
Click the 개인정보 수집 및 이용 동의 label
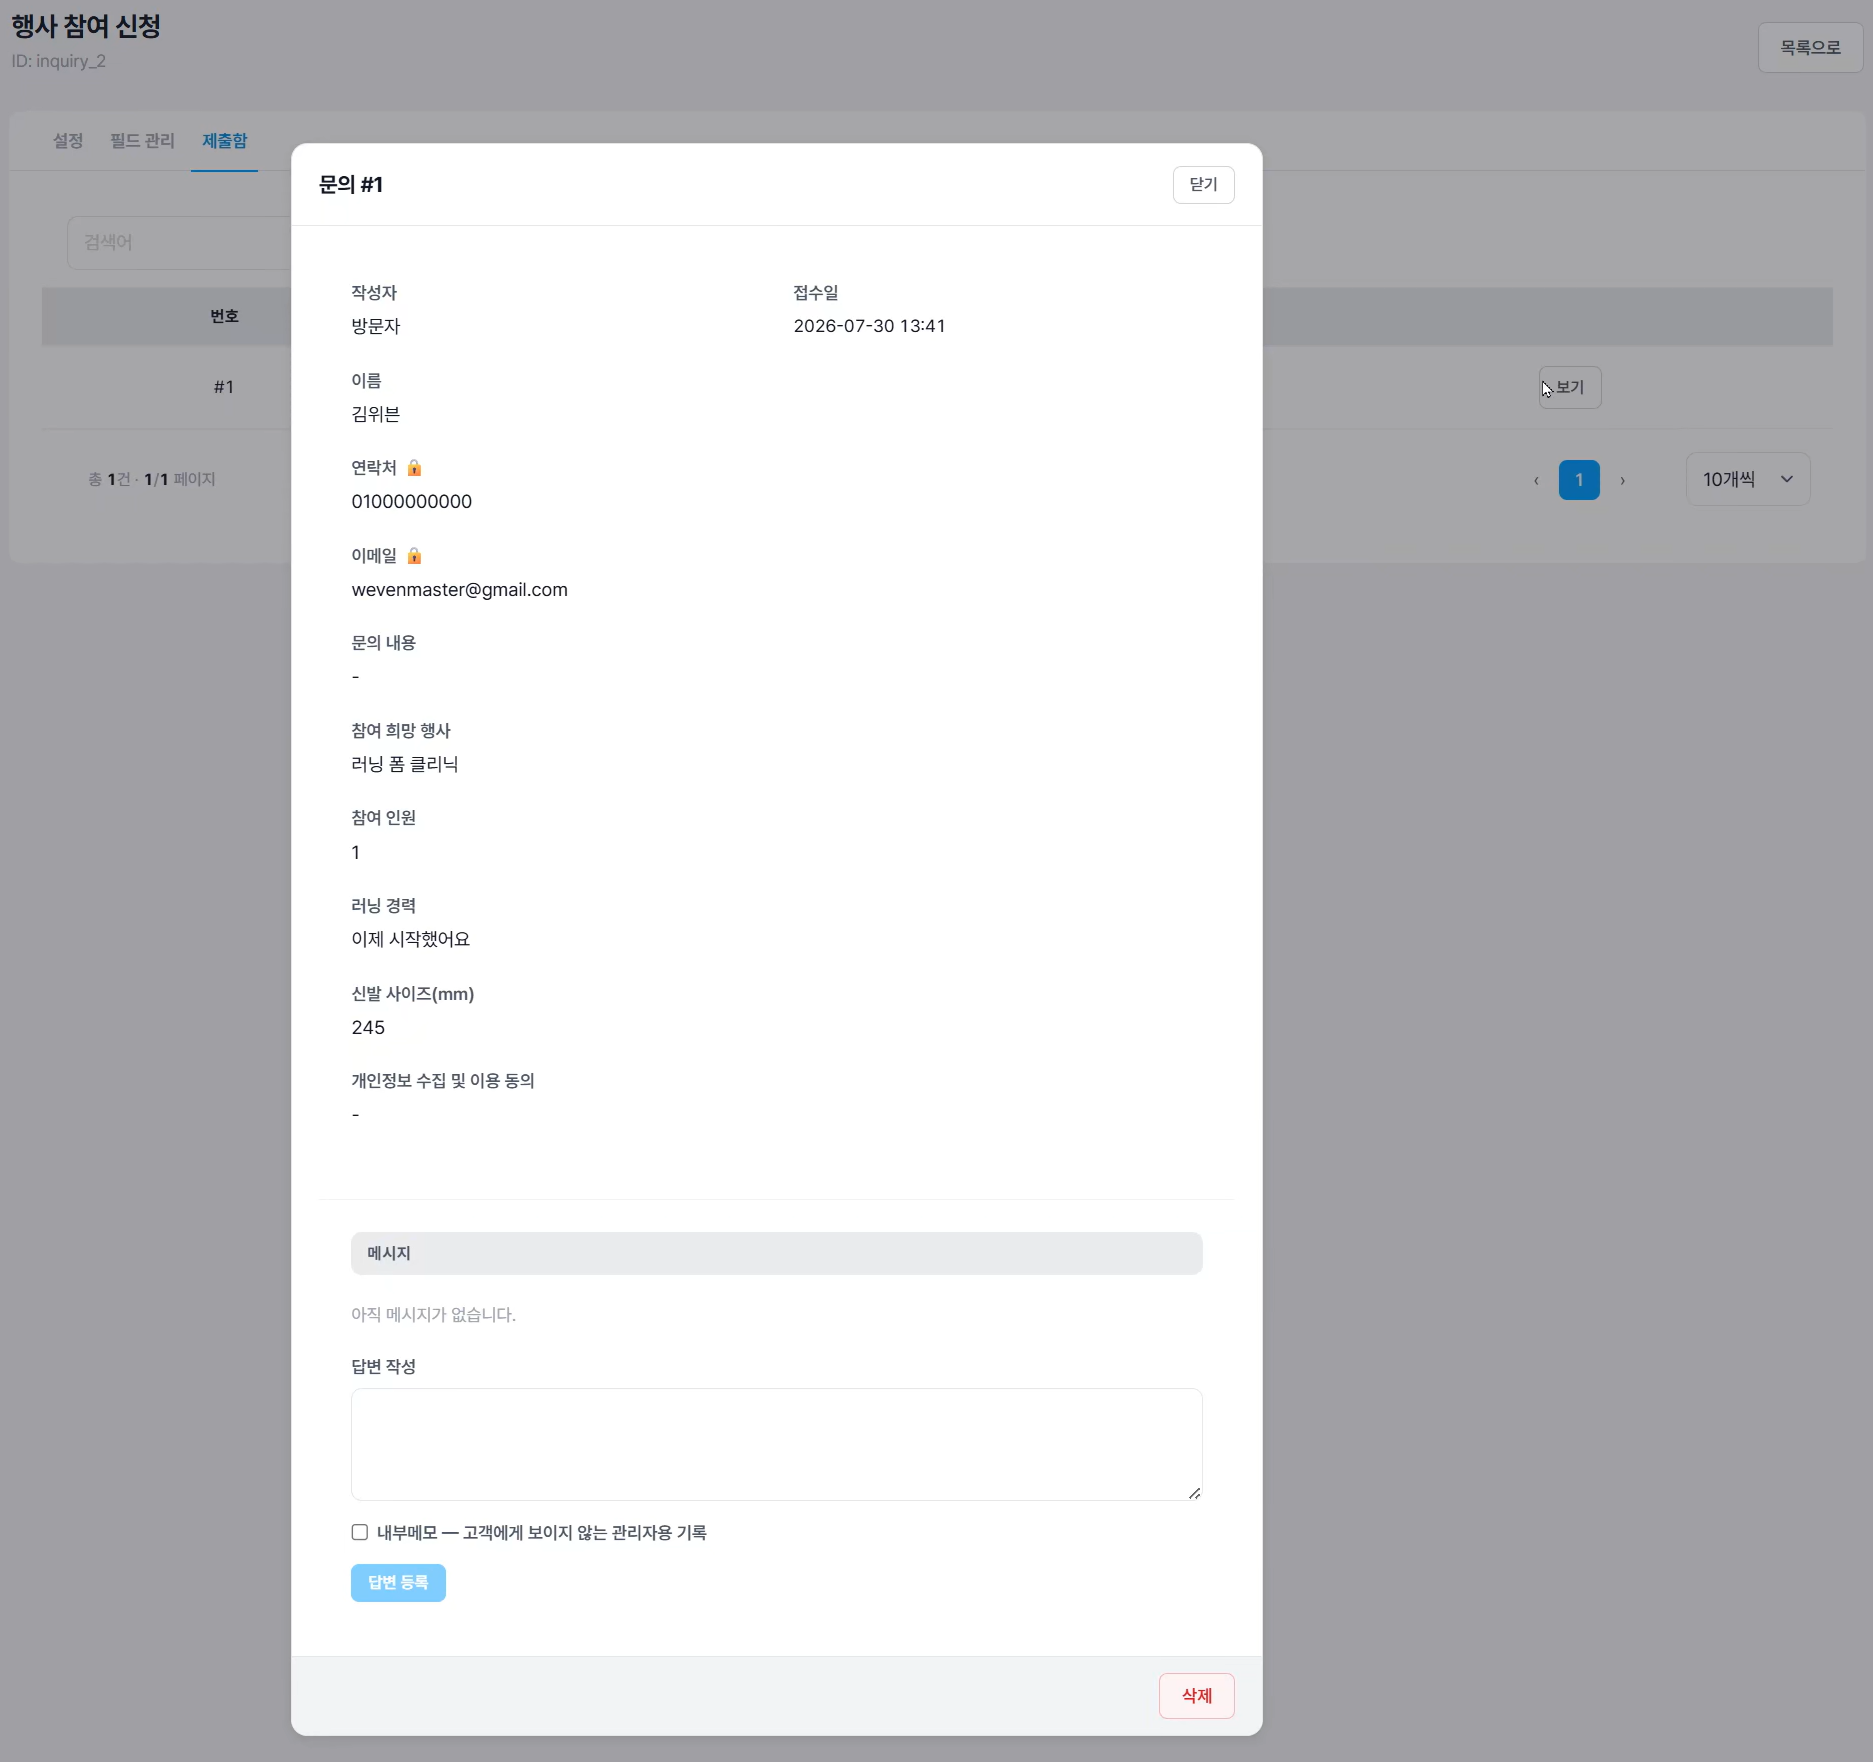(442, 1081)
